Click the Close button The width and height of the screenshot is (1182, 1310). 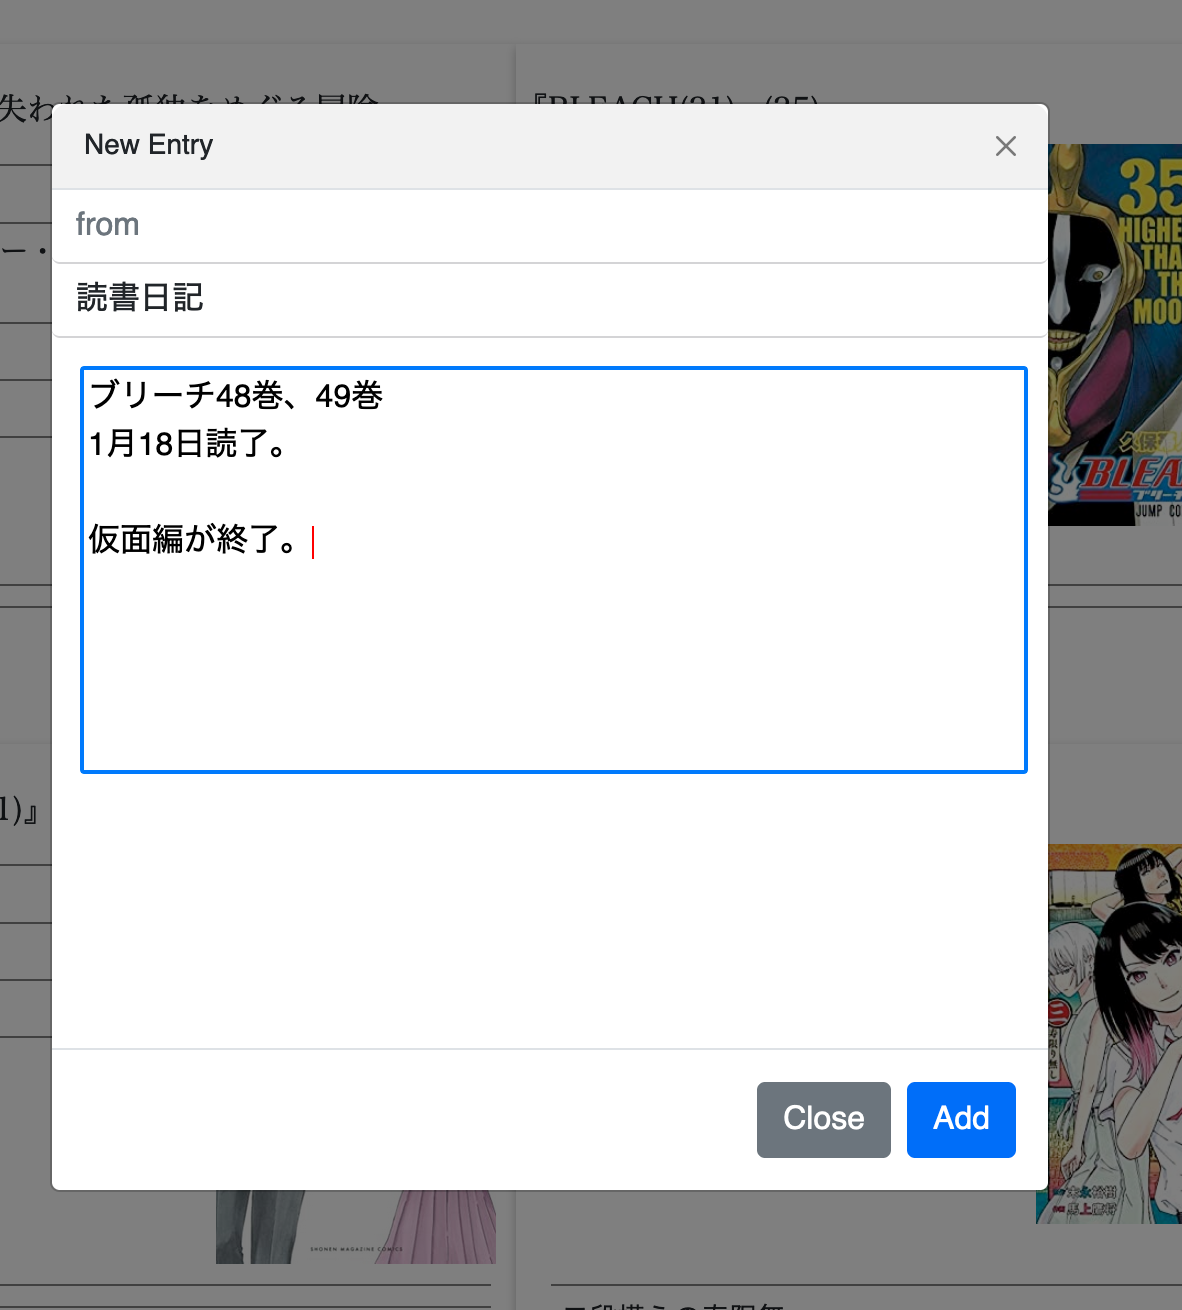point(823,1119)
